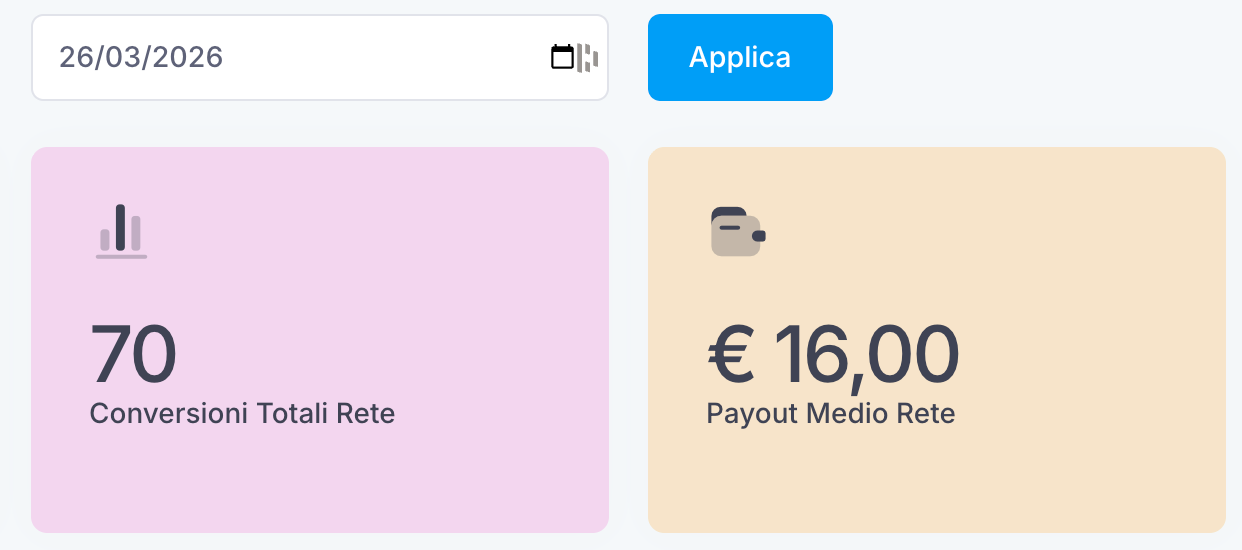This screenshot has width=1242, height=550.
Task: Click the Conversioni Totali Rete label
Action: click(242, 413)
